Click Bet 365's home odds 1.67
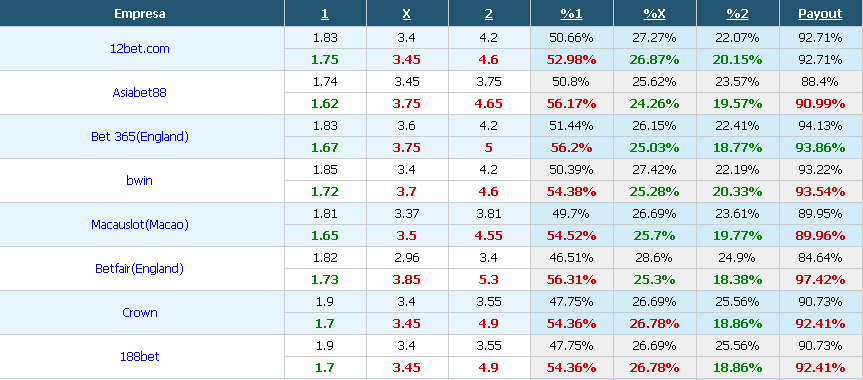The image size is (863, 380). pyautogui.click(x=325, y=148)
